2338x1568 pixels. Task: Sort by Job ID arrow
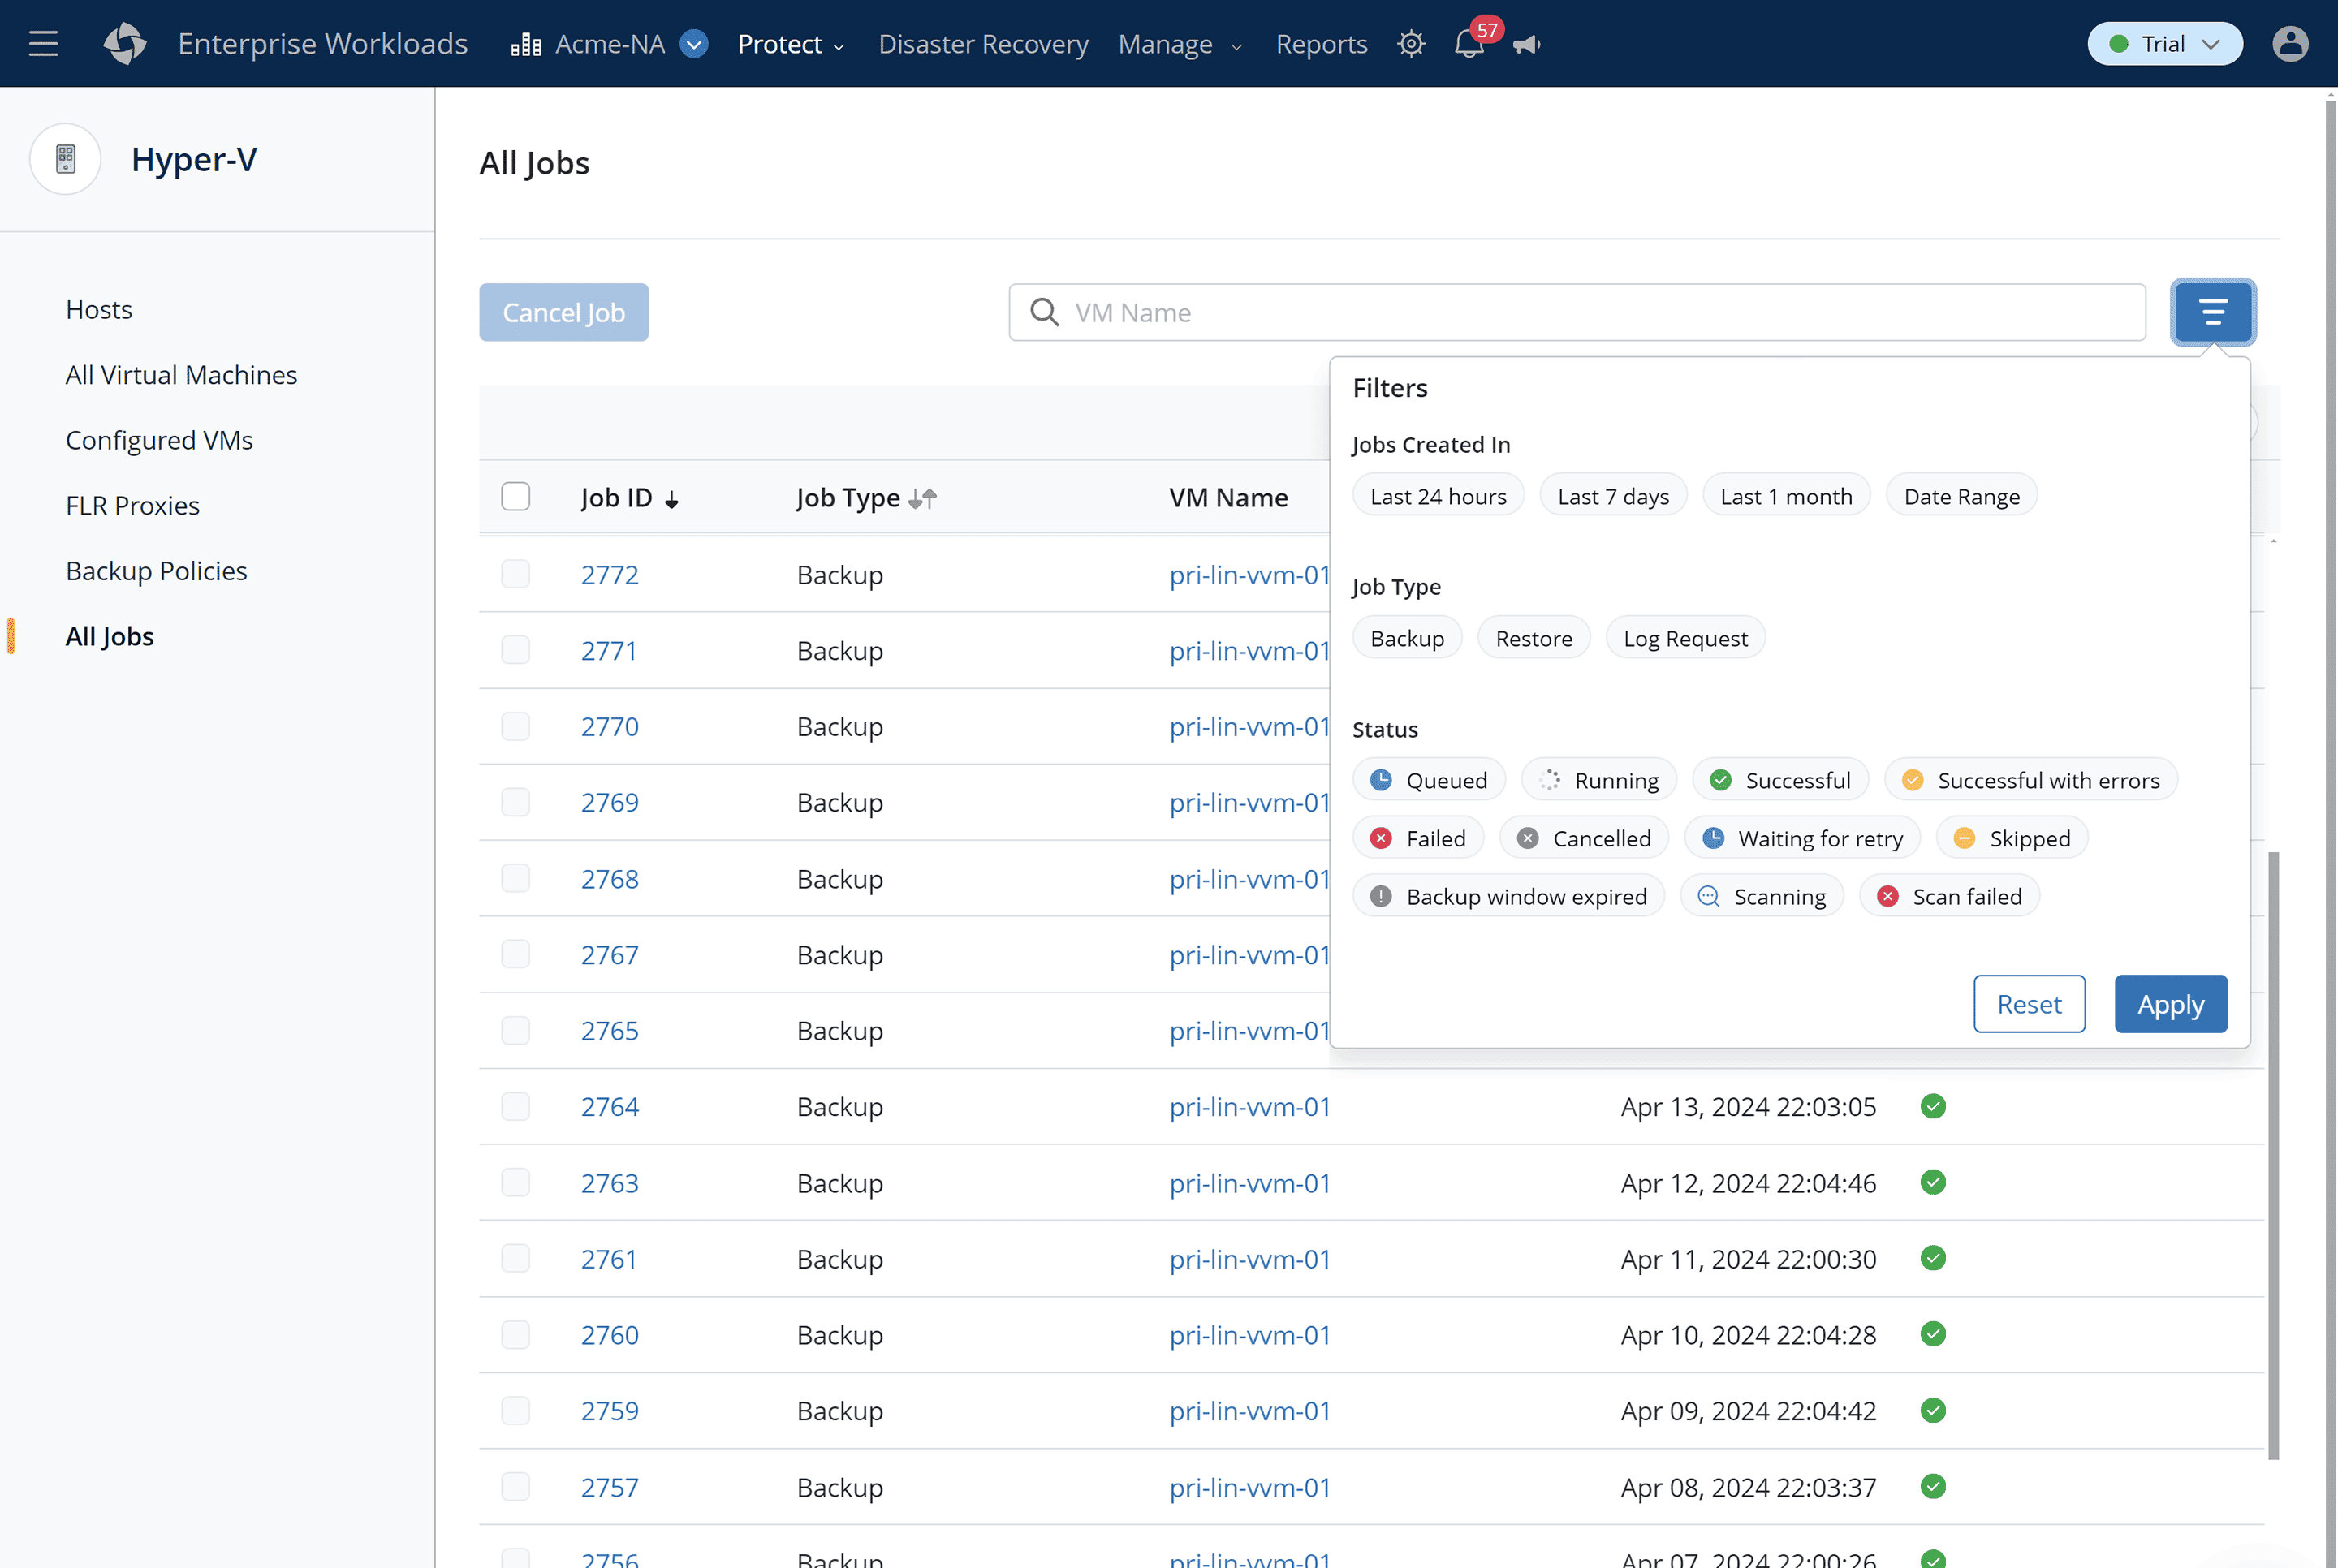pos(672,499)
